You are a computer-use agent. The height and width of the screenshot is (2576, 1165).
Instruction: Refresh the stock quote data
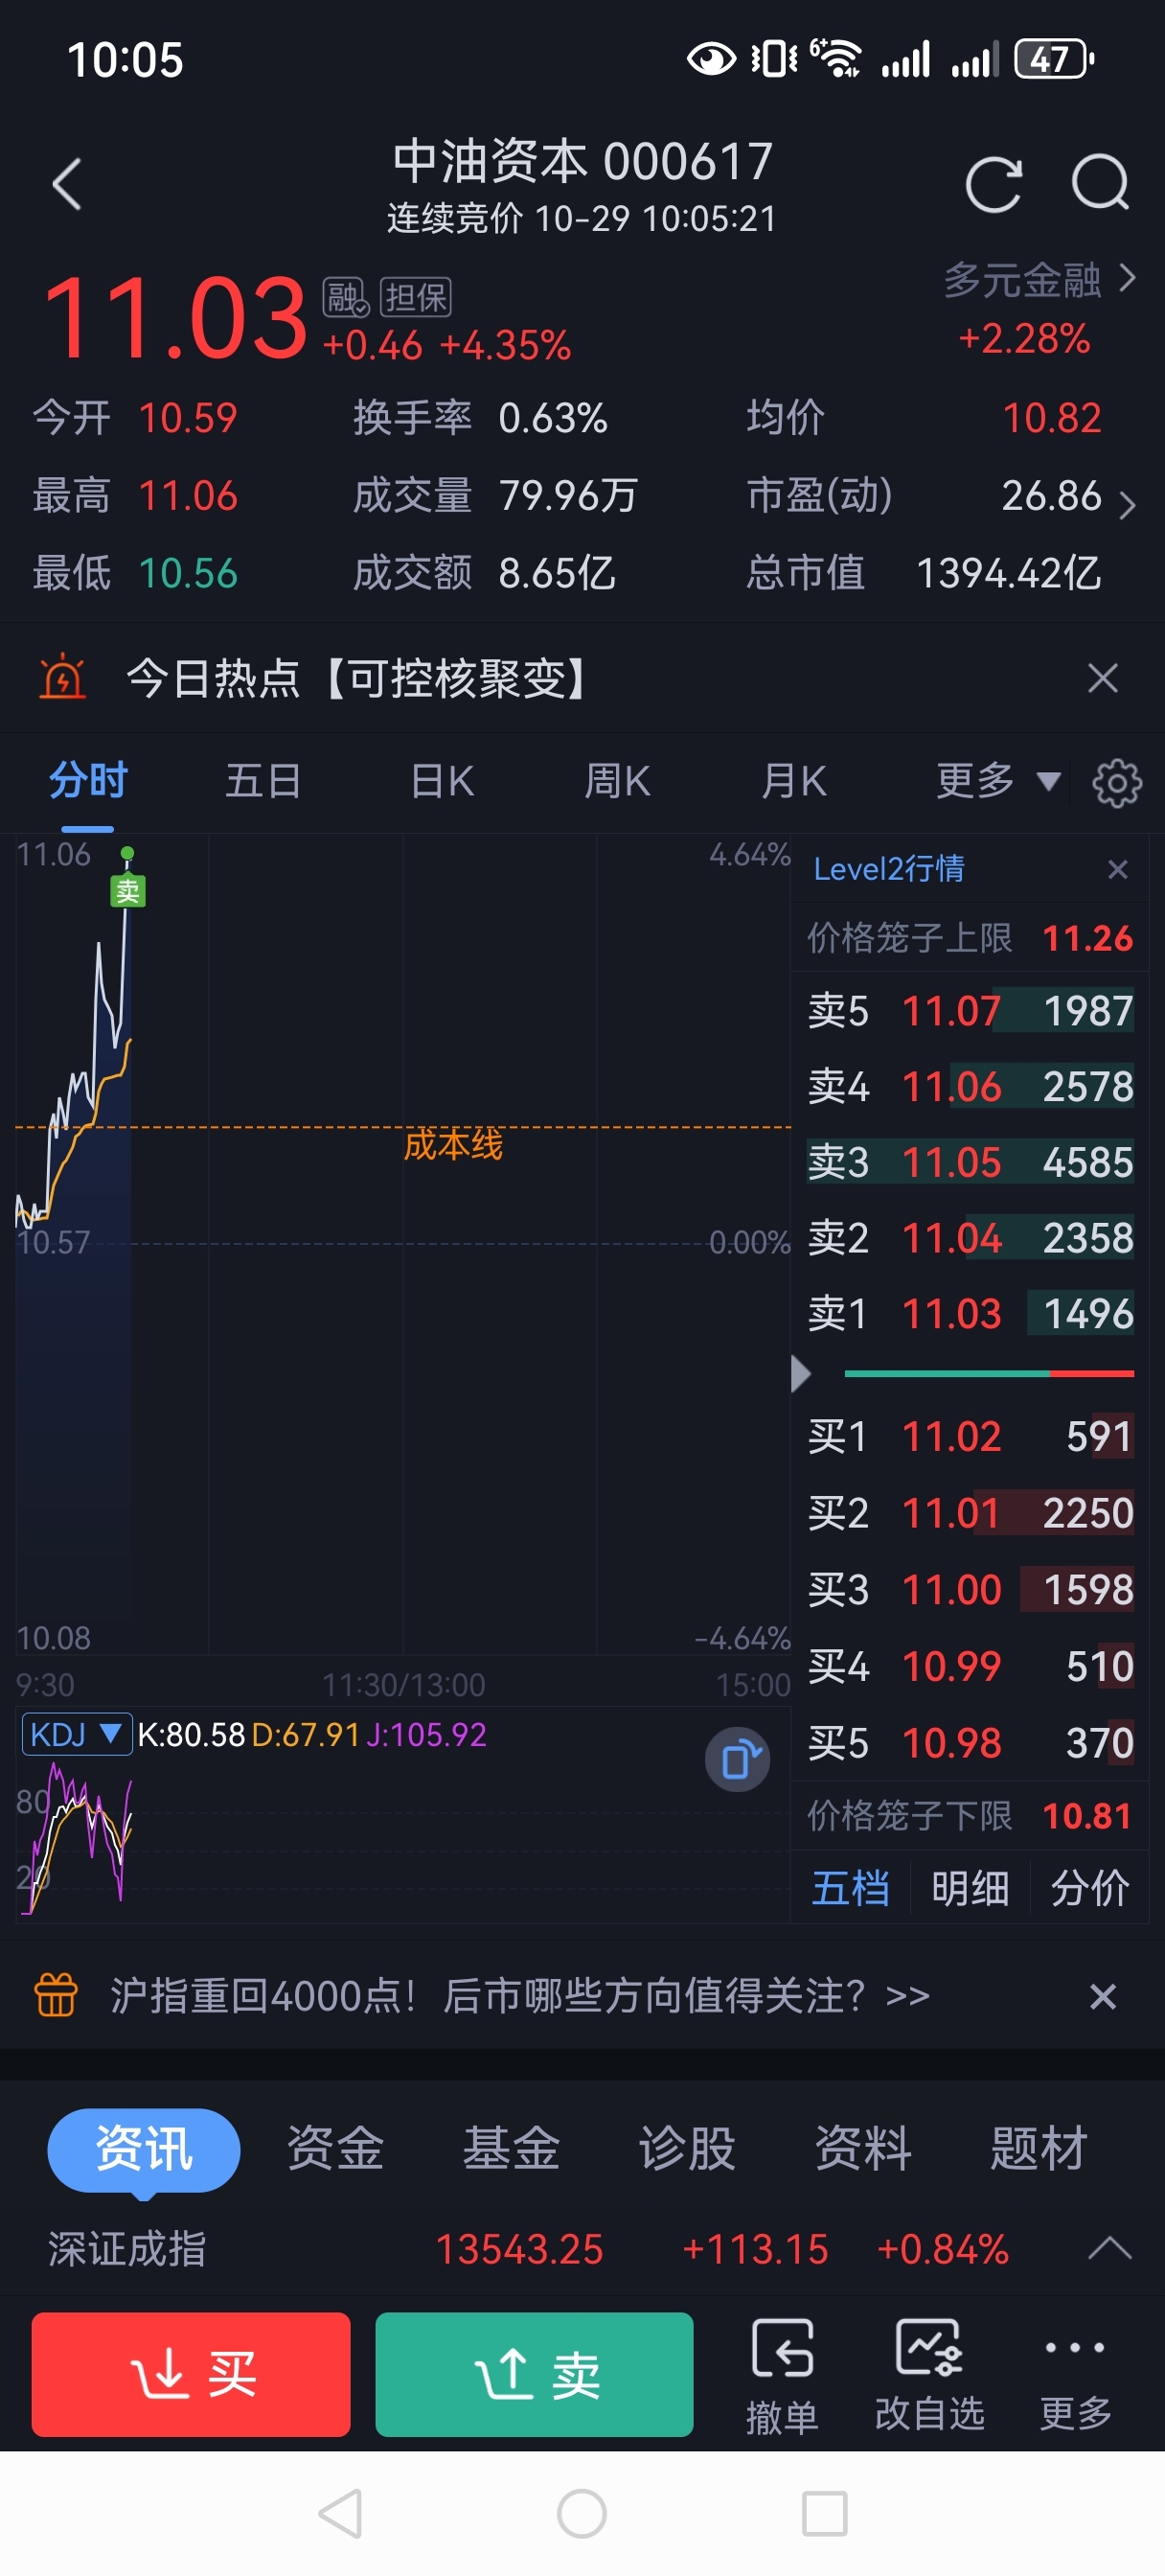(994, 185)
